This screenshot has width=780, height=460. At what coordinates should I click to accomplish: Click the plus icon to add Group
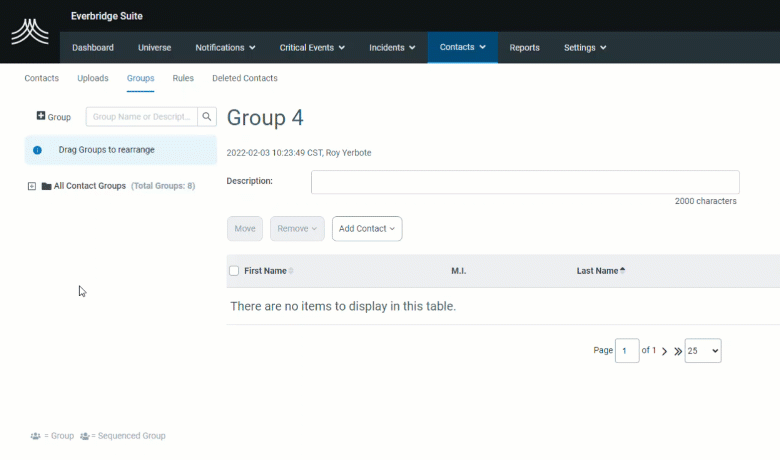(x=41, y=116)
